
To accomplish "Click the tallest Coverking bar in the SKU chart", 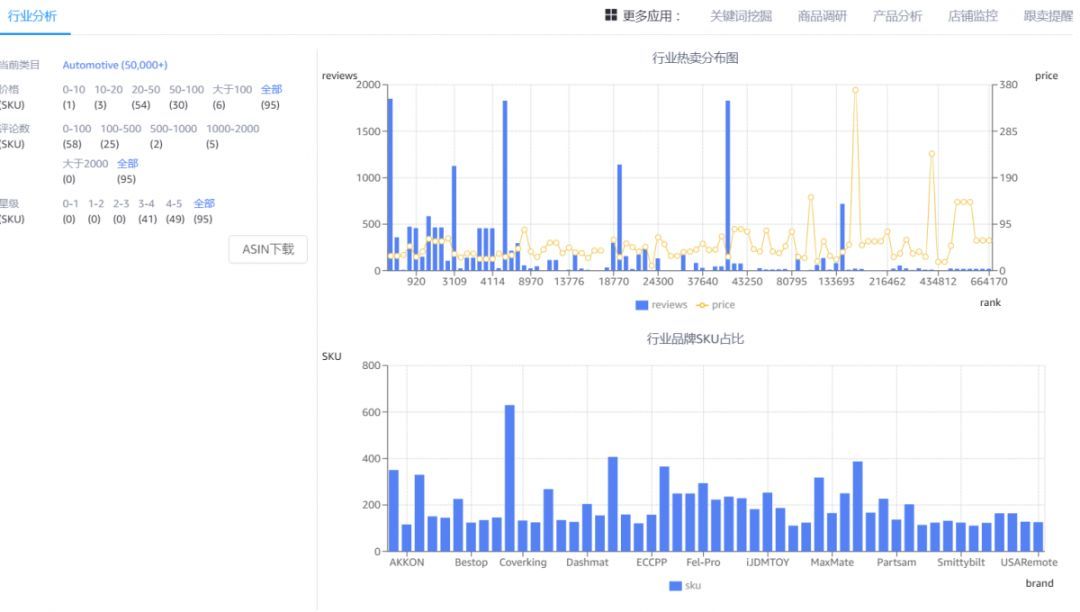I will (x=510, y=478).
